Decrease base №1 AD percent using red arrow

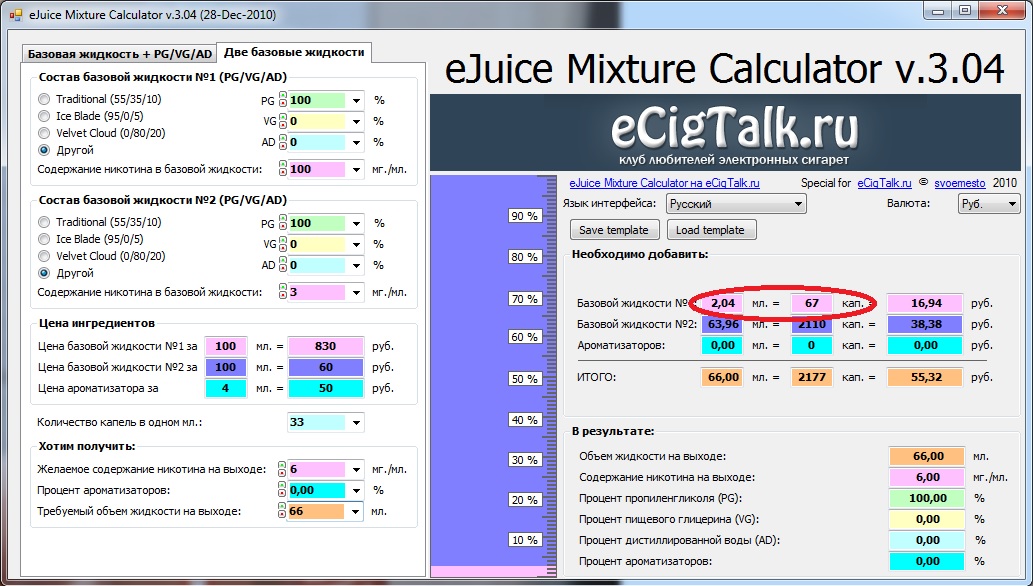pos(283,146)
